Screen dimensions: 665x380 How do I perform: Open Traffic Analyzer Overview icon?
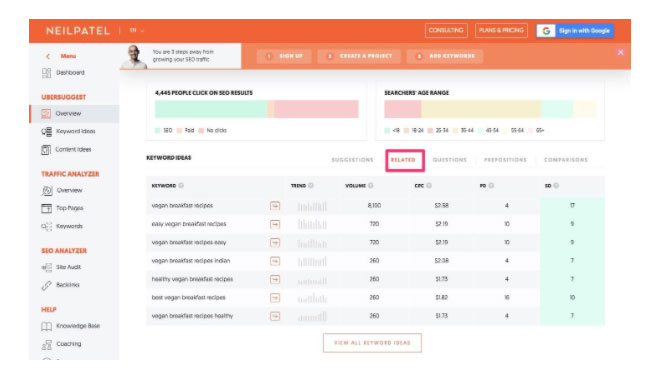point(47,190)
